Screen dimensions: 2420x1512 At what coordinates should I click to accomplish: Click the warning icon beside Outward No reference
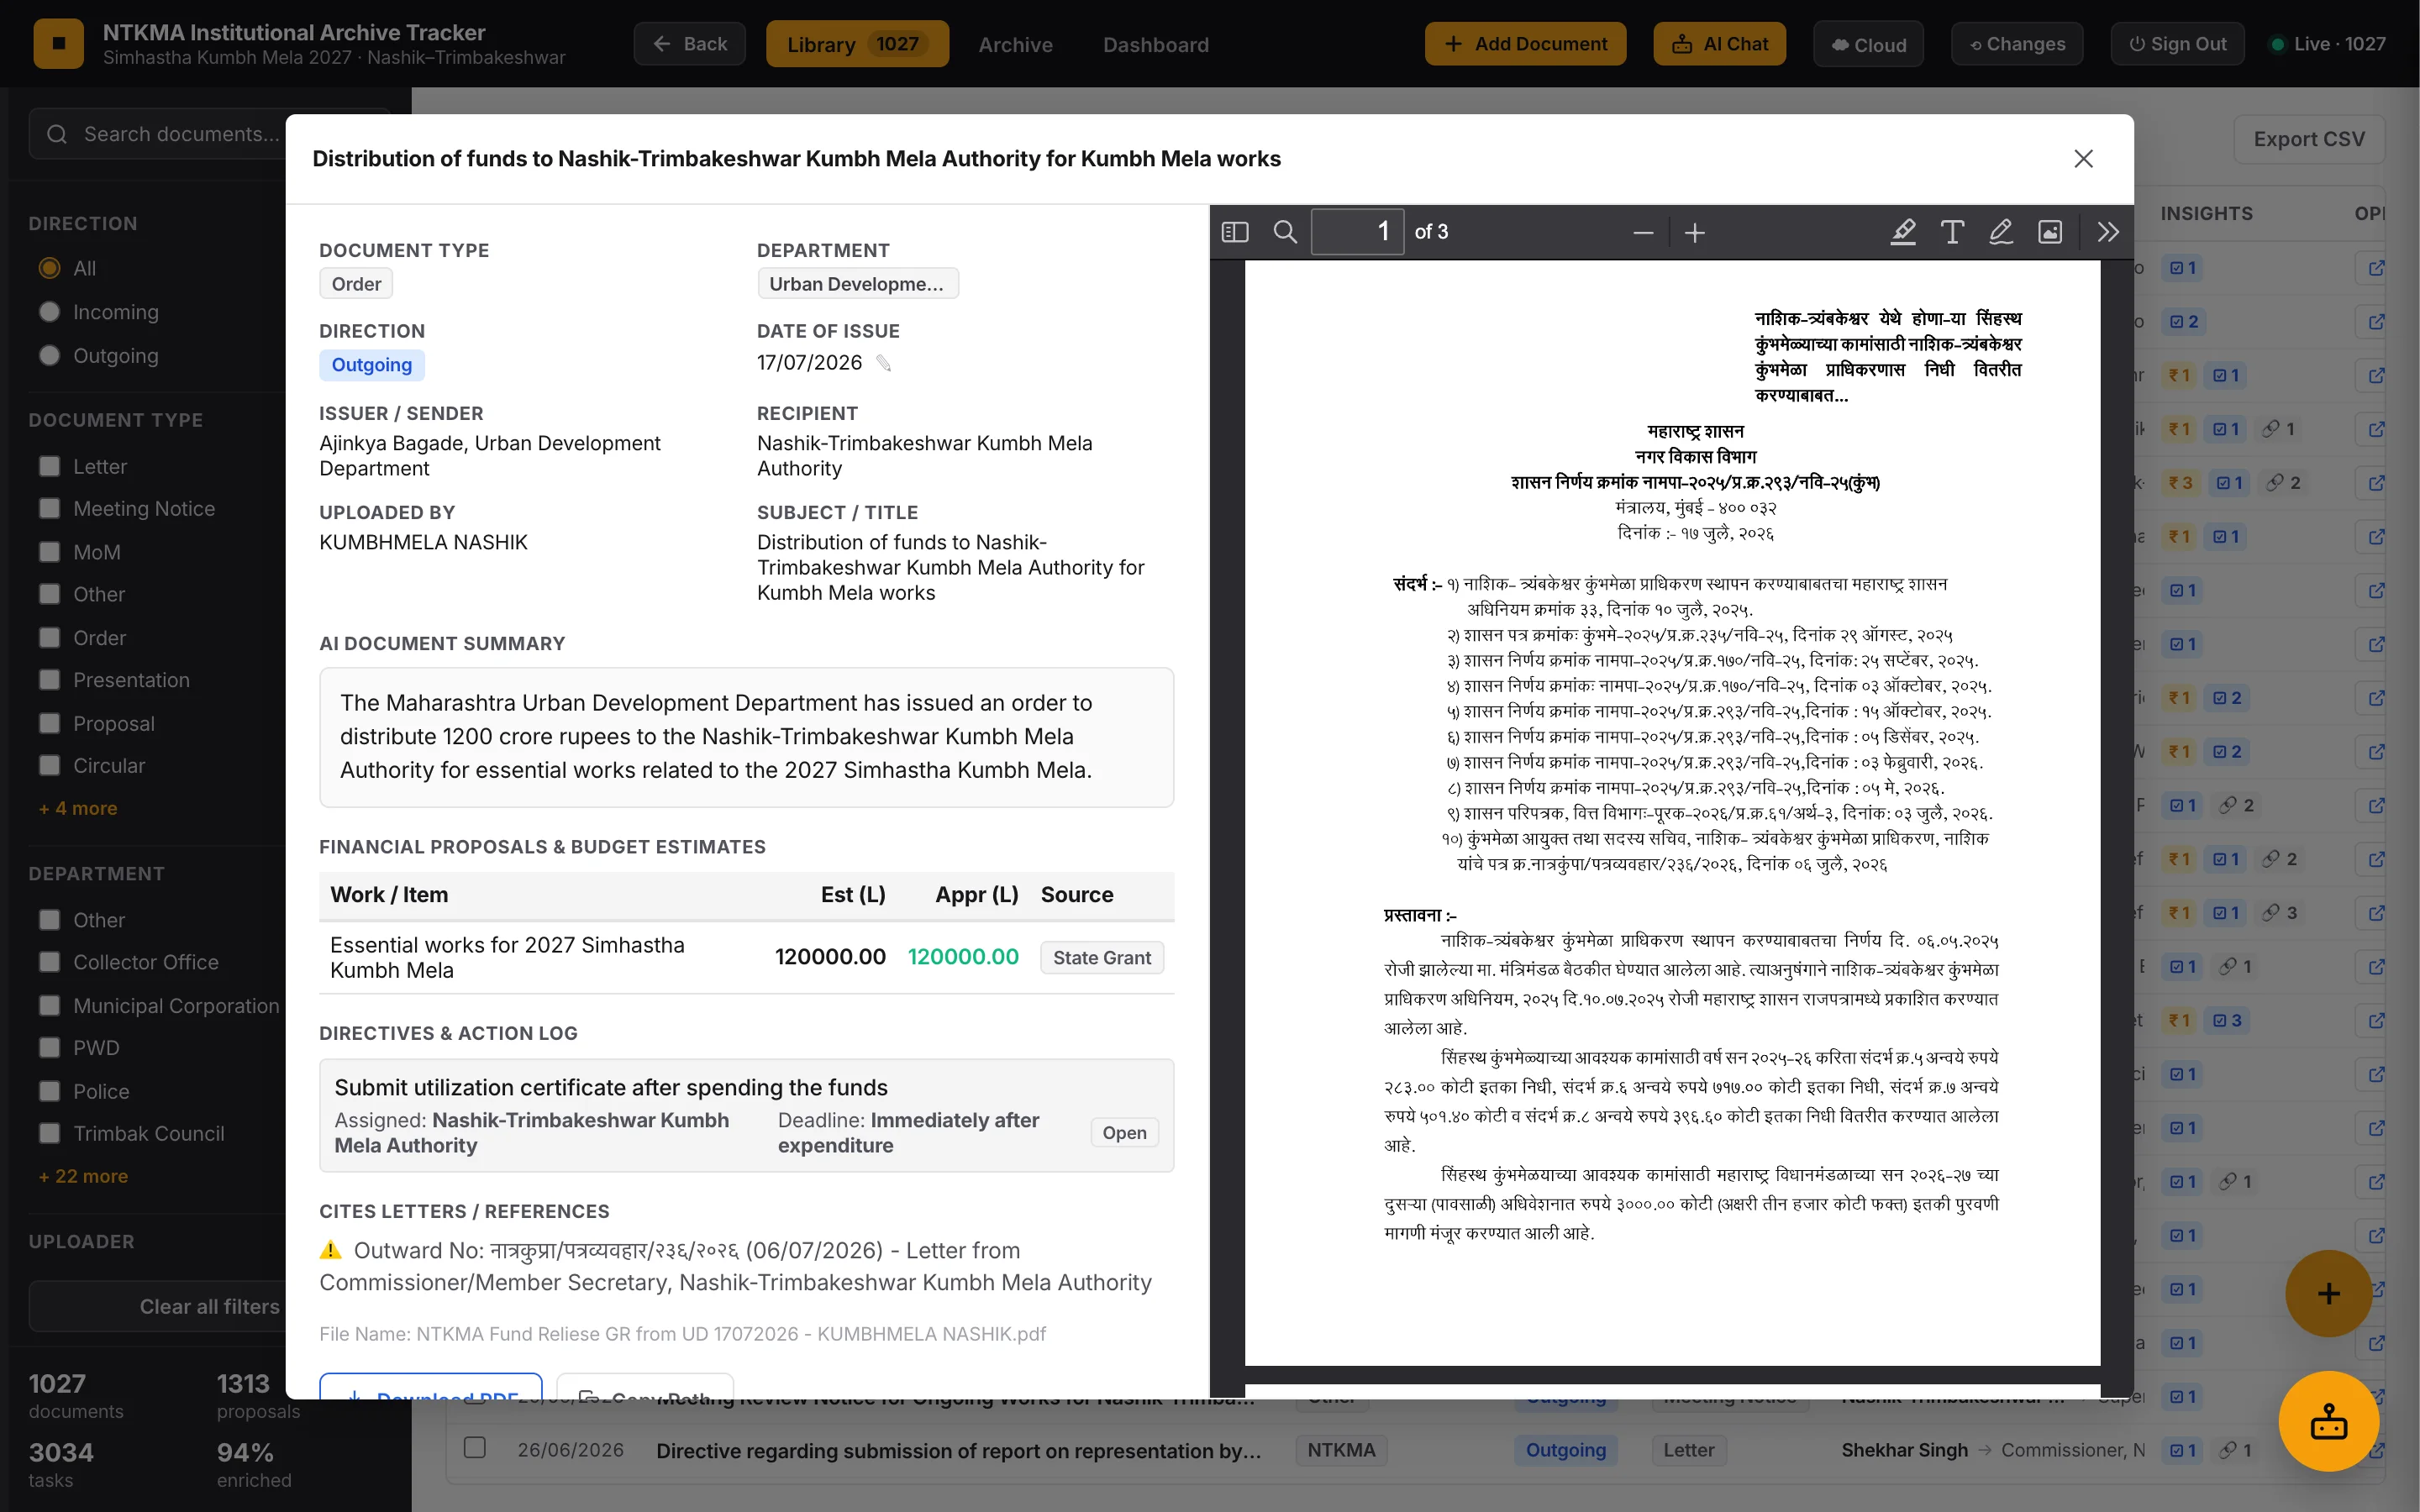point(330,1250)
